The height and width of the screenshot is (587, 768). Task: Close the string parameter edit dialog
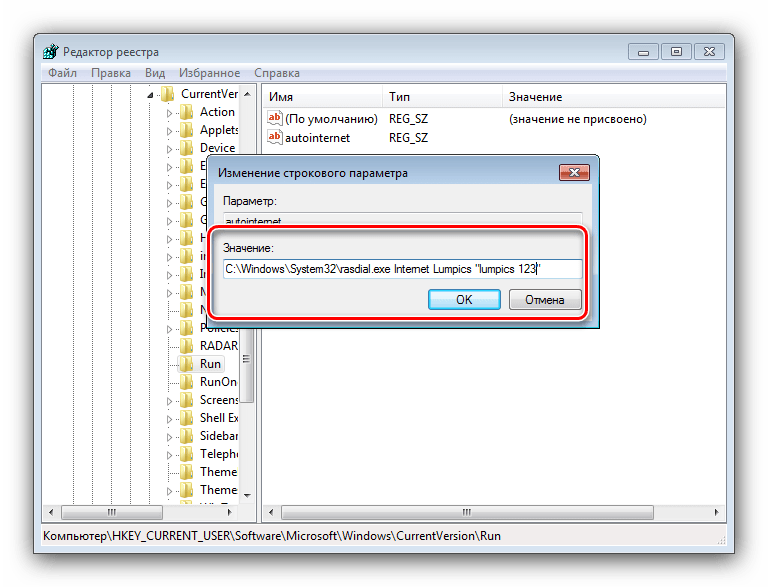[574, 172]
